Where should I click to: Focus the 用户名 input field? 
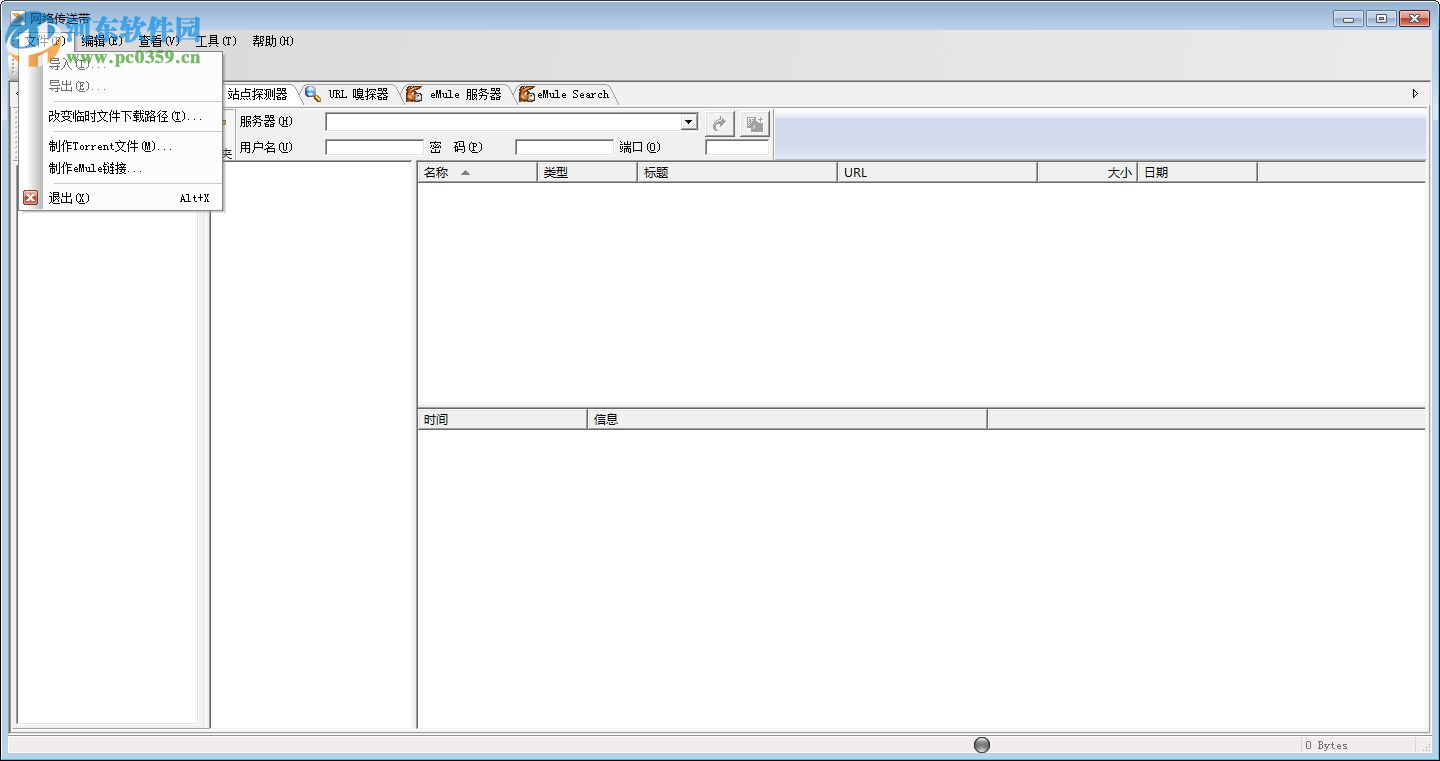[x=374, y=147]
